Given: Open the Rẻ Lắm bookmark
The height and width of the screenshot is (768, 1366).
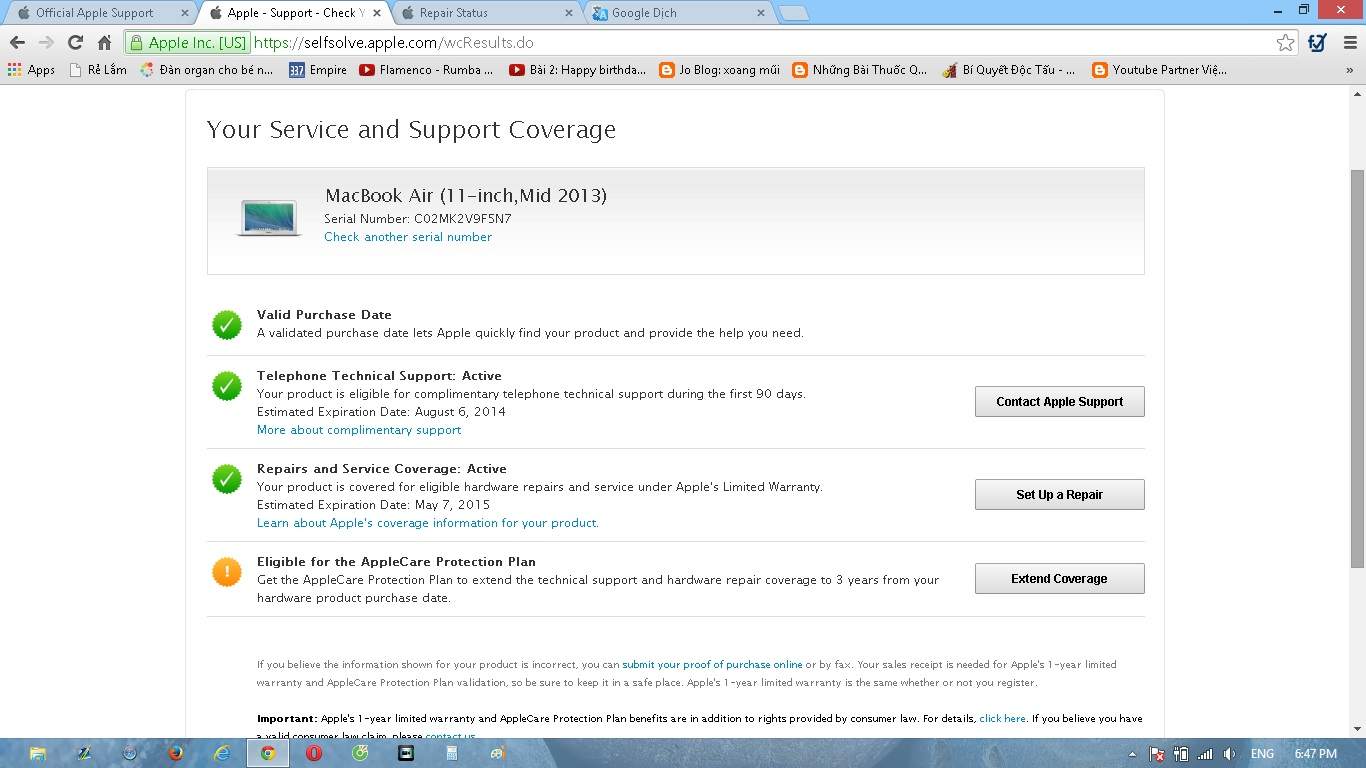Looking at the screenshot, I should tap(98, 70).
